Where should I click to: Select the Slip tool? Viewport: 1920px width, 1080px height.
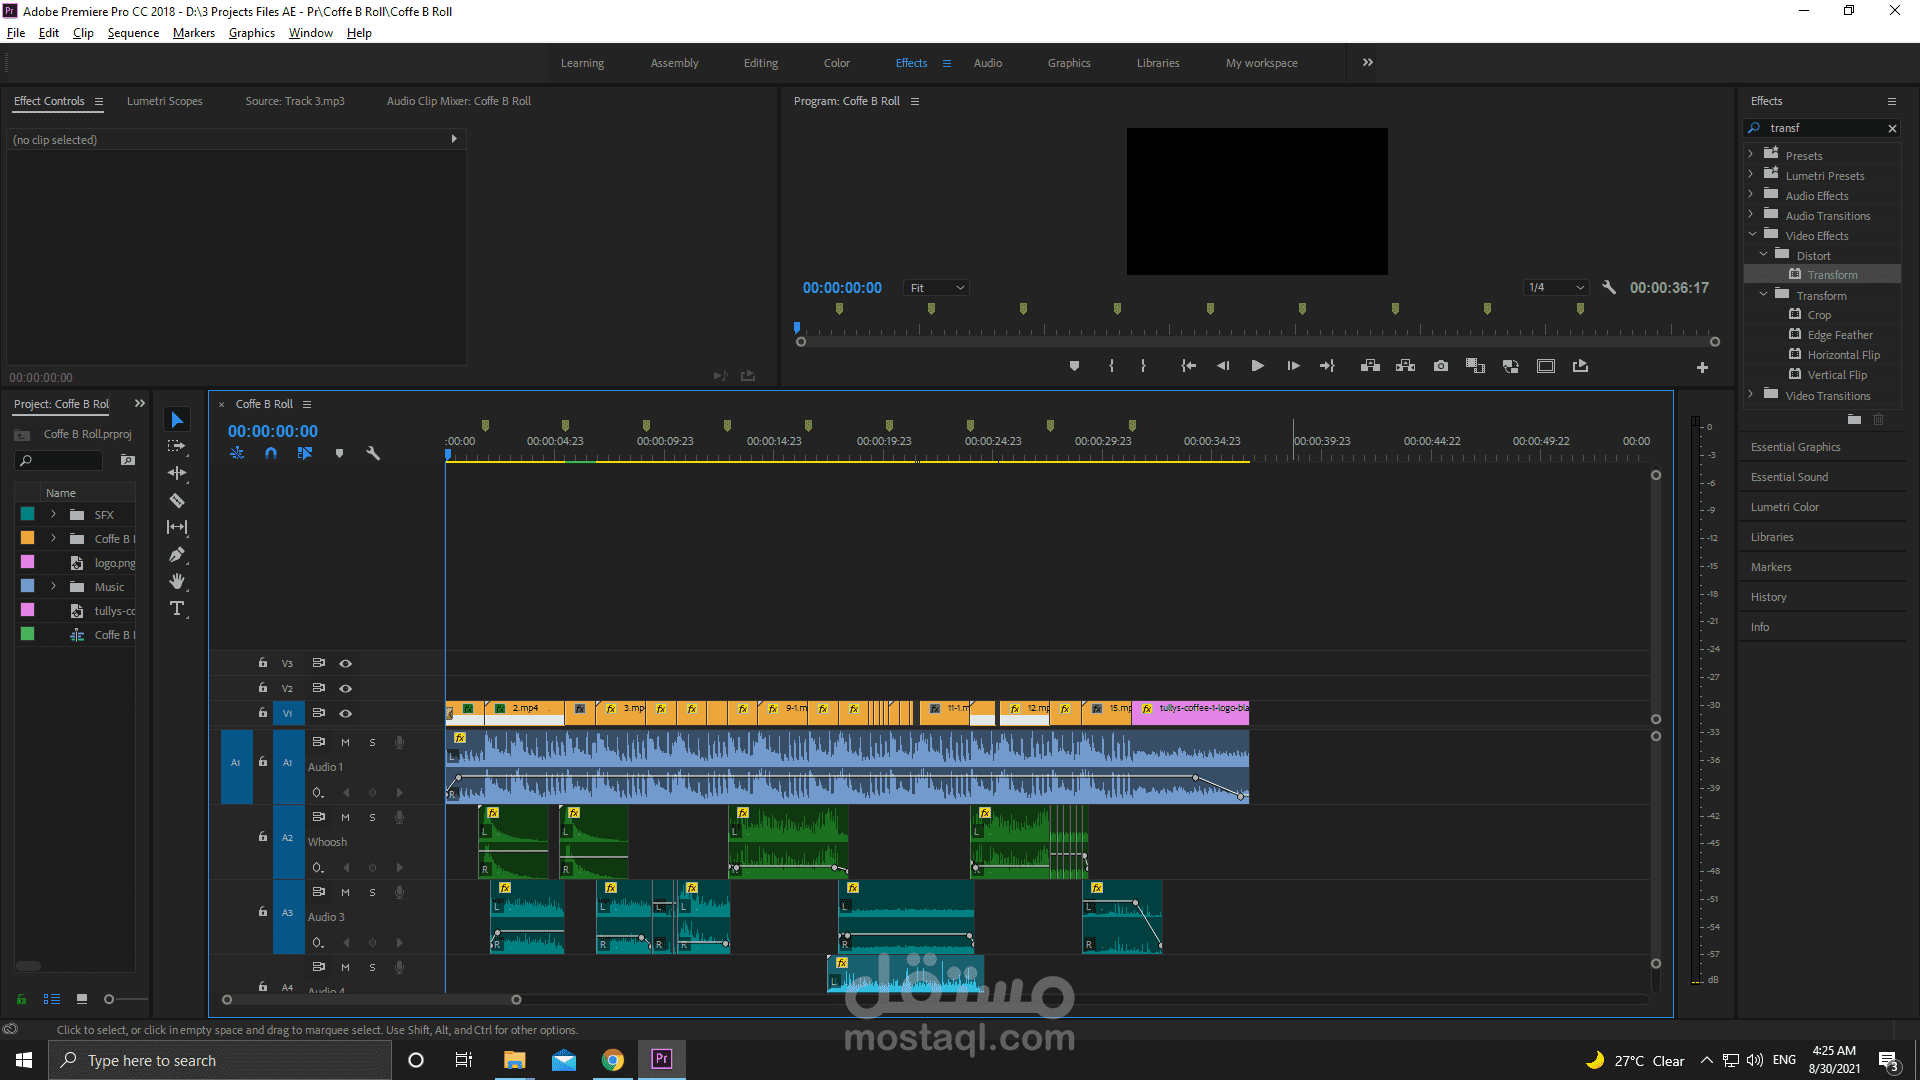pos(177,527)
